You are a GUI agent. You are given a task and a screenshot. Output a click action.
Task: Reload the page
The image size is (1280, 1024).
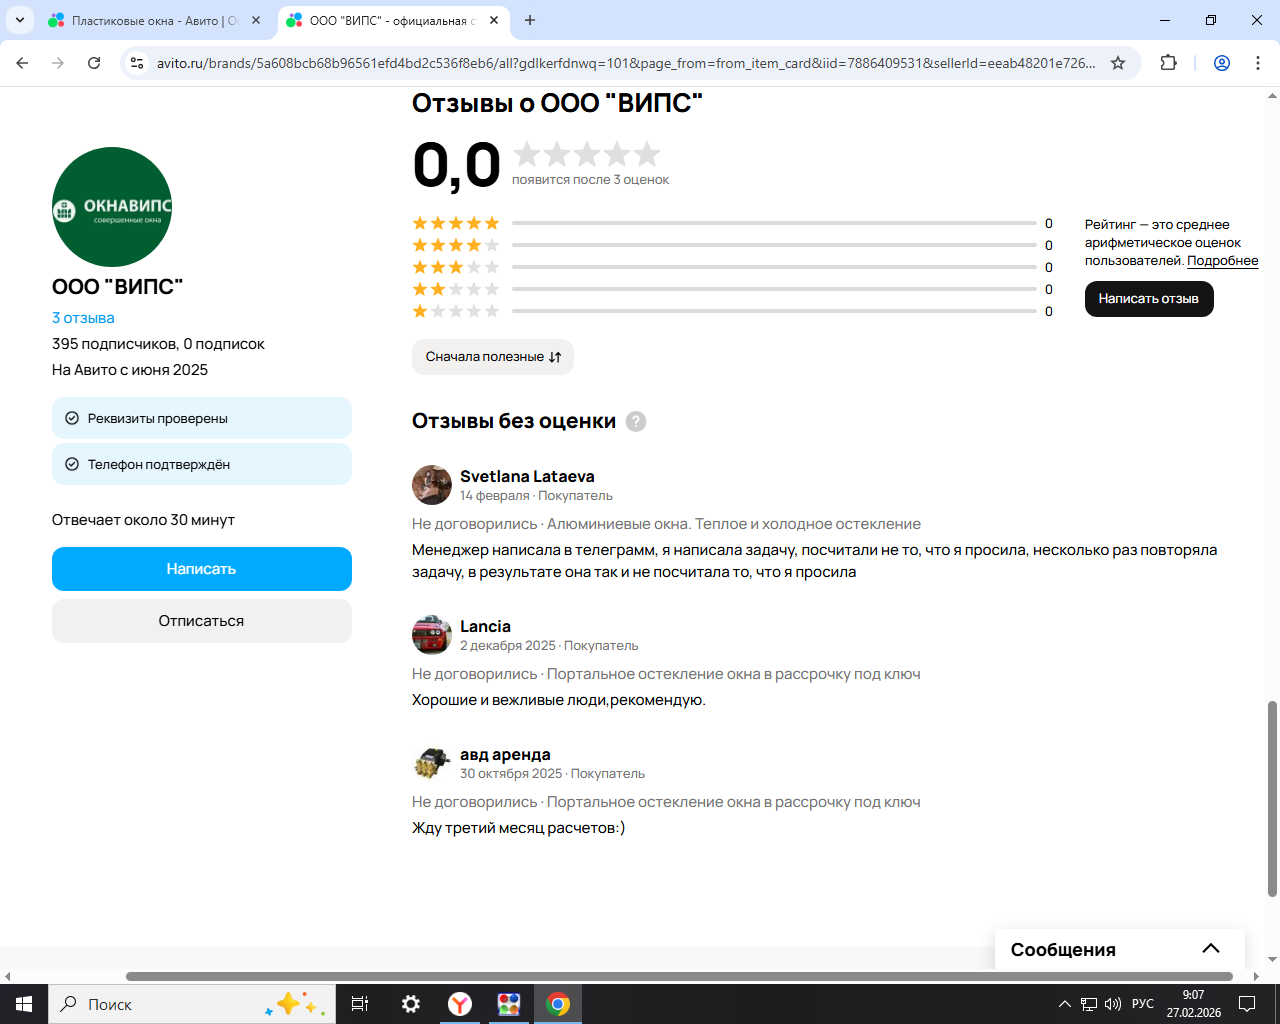point(94,63)
